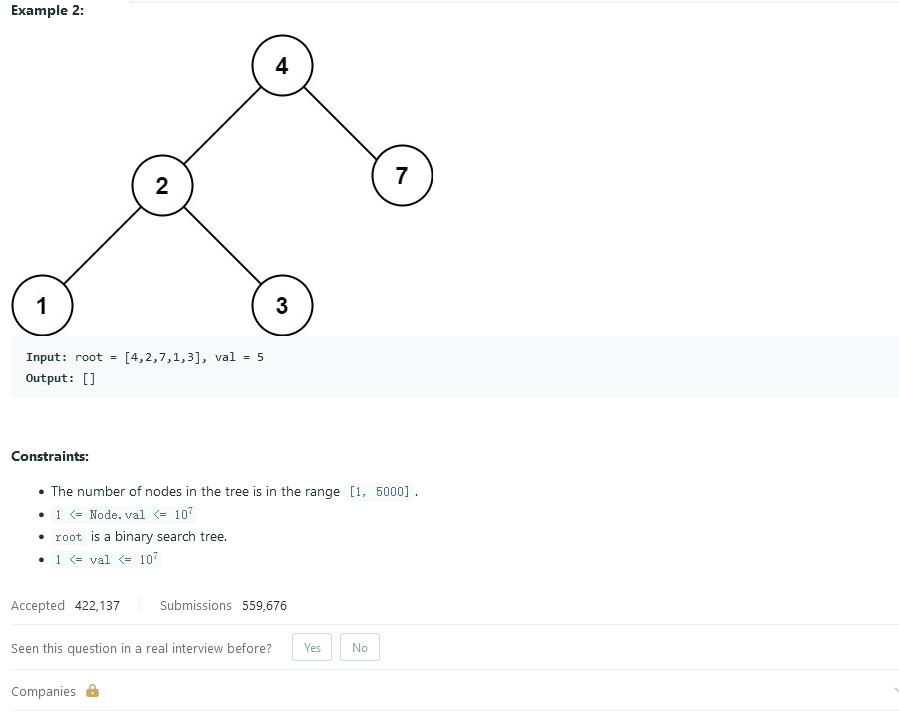The width and height of the screenshot is (899, 728).
Task: Click the Node.val constraint code snippet
Action: pos(124,514)
